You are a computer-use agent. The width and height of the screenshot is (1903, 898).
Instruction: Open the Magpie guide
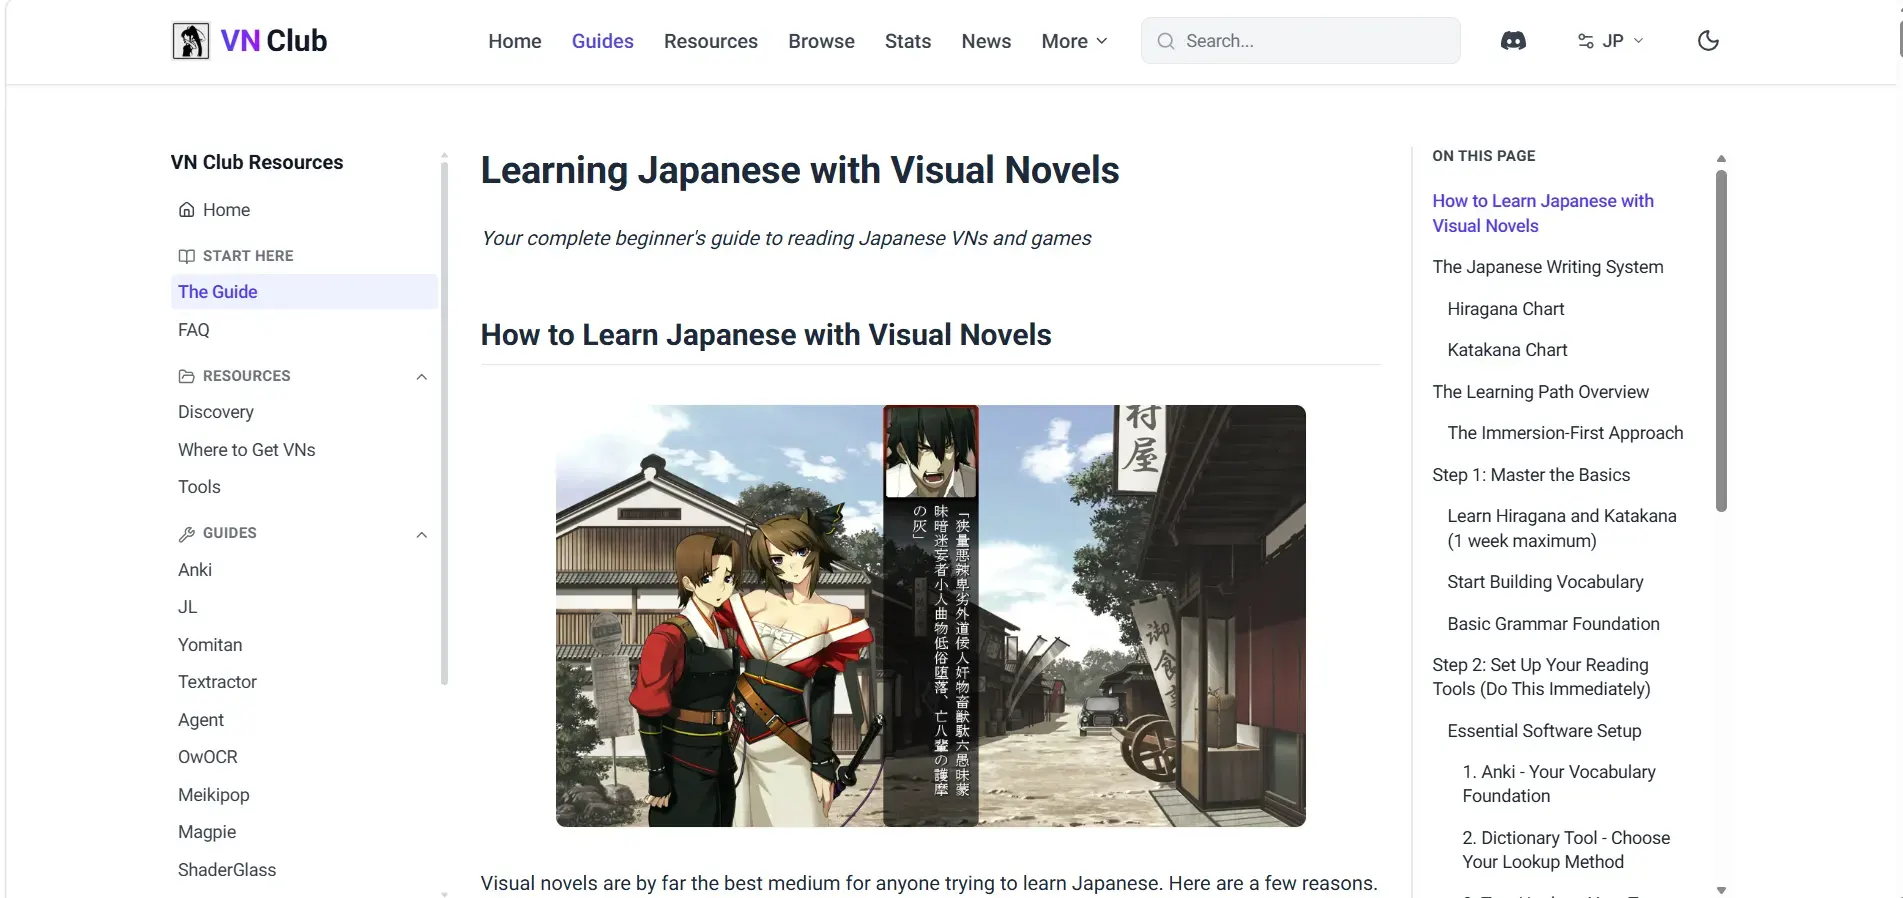click(x=207, y=832)
